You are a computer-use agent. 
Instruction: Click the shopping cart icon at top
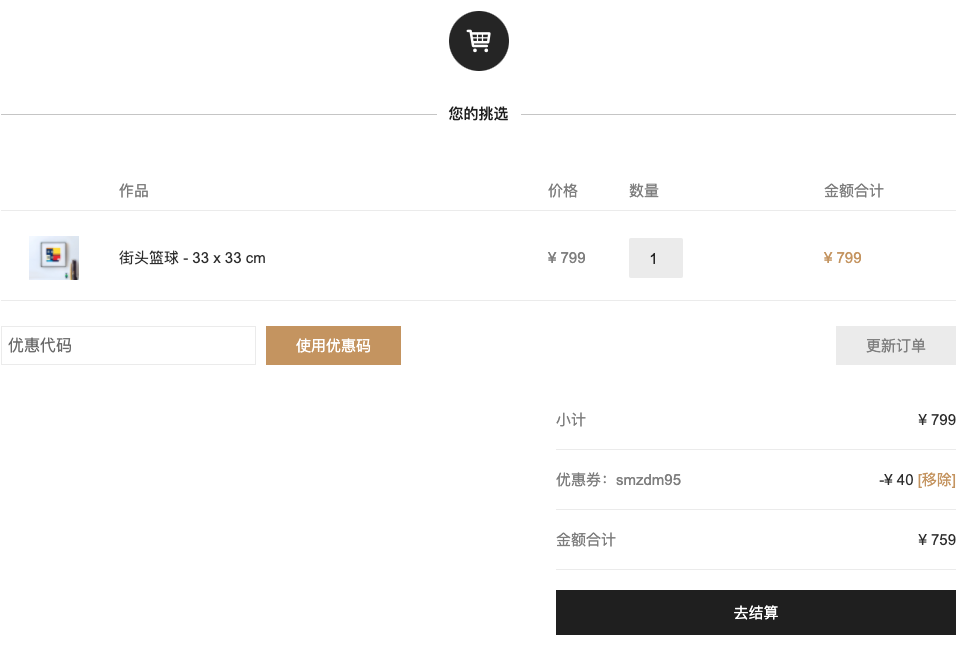coord(479,41)
